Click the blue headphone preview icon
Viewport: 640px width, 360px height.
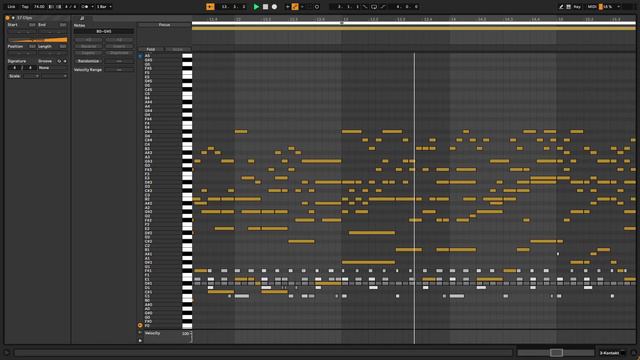click(x=140, y=56)
